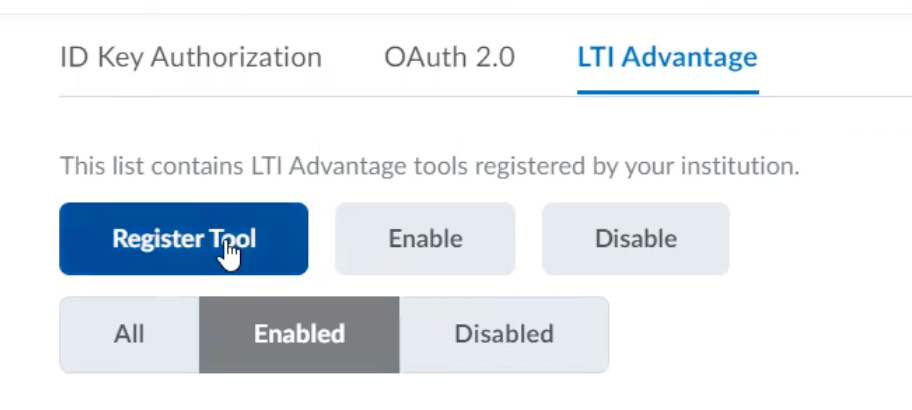912x410 pixels.
Task: Show All tools using the filter
Action: coord(129,334)
